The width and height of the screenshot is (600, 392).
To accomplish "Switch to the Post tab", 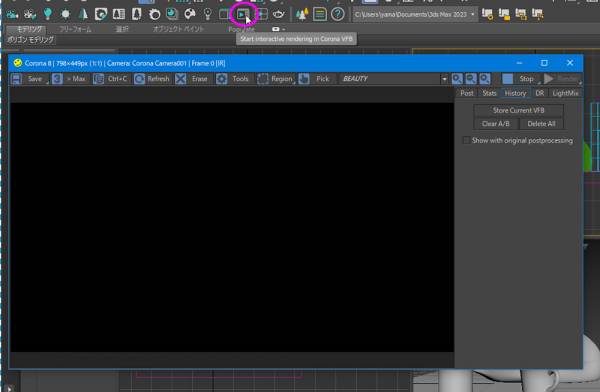I will (466, 93).
